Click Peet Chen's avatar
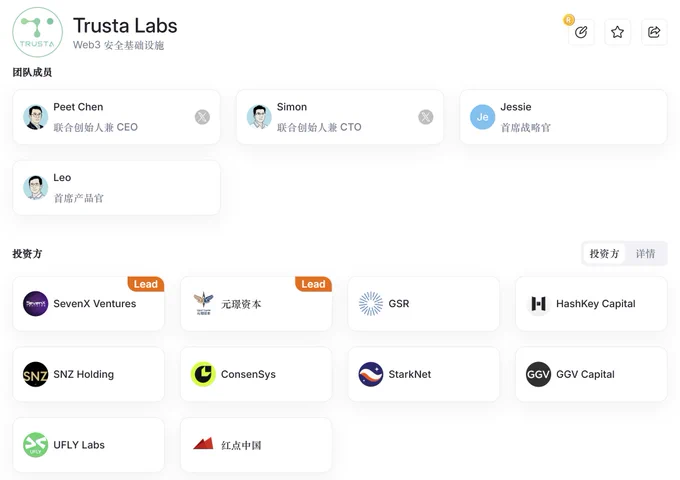Screen dimensions: 680x480 click(x=36, y=117)
